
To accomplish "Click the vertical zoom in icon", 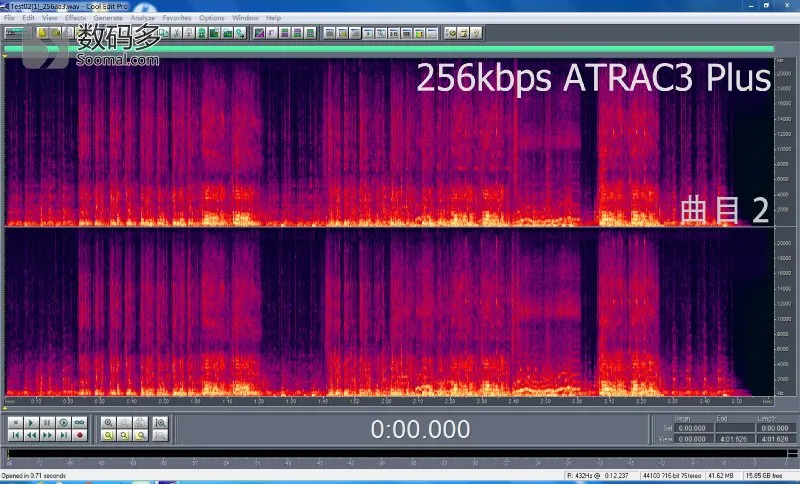I will coord(160,423).
